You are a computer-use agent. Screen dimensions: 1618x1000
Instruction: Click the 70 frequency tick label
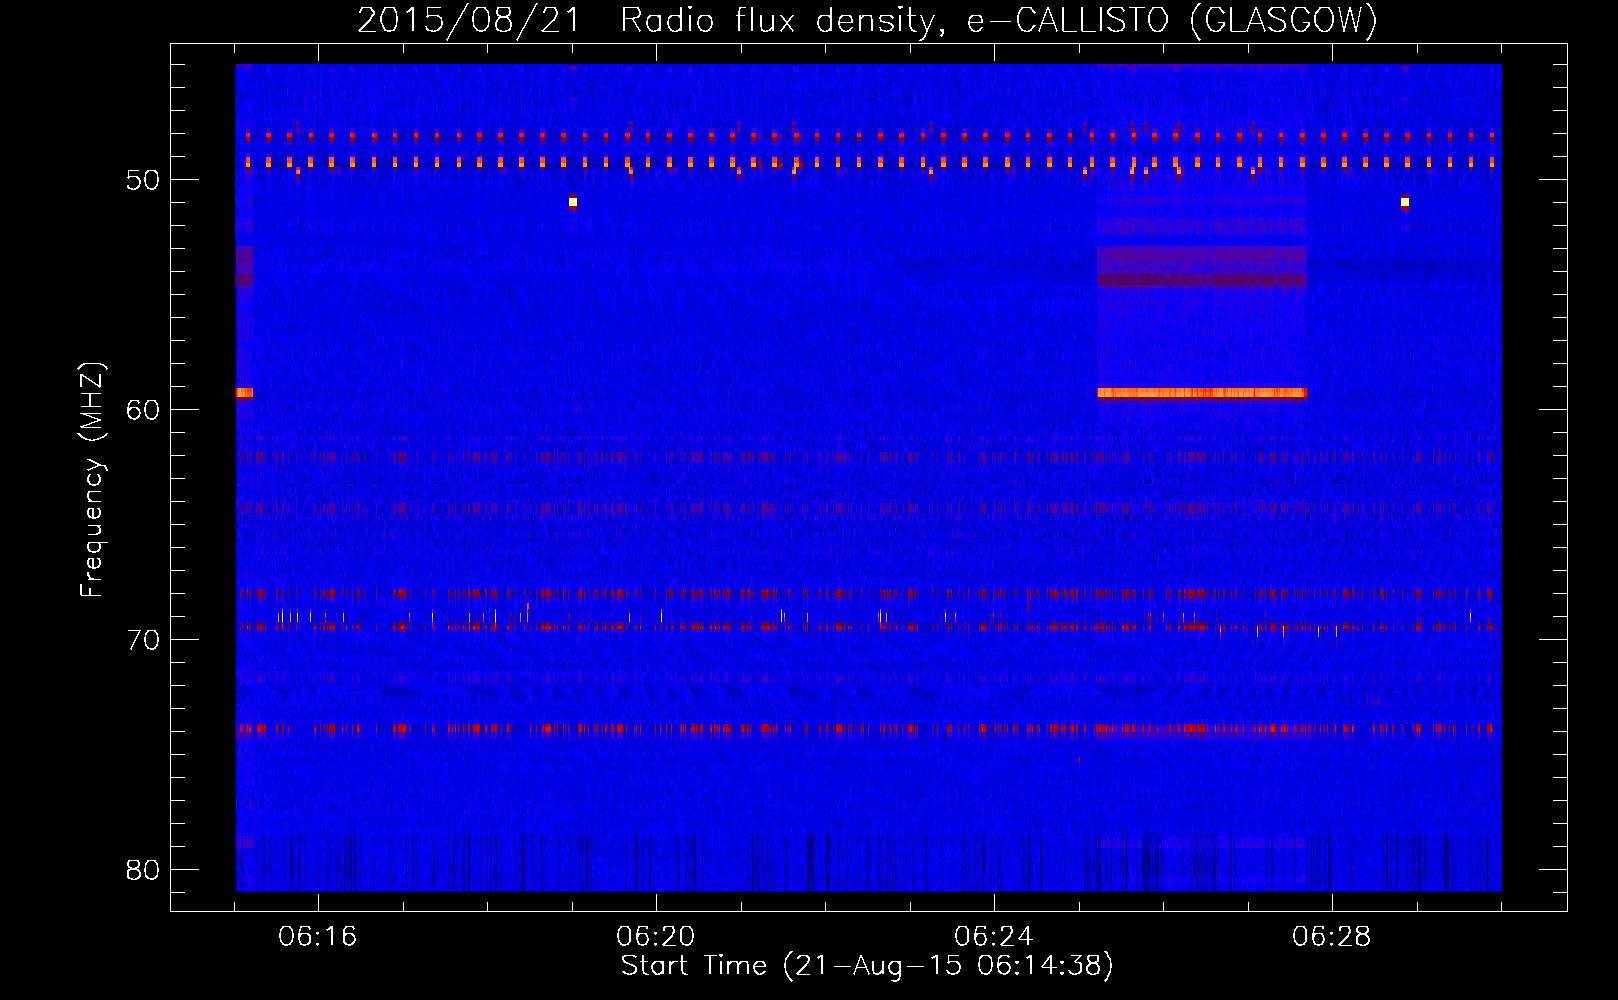pyautogui.click(x=143, y=640)
